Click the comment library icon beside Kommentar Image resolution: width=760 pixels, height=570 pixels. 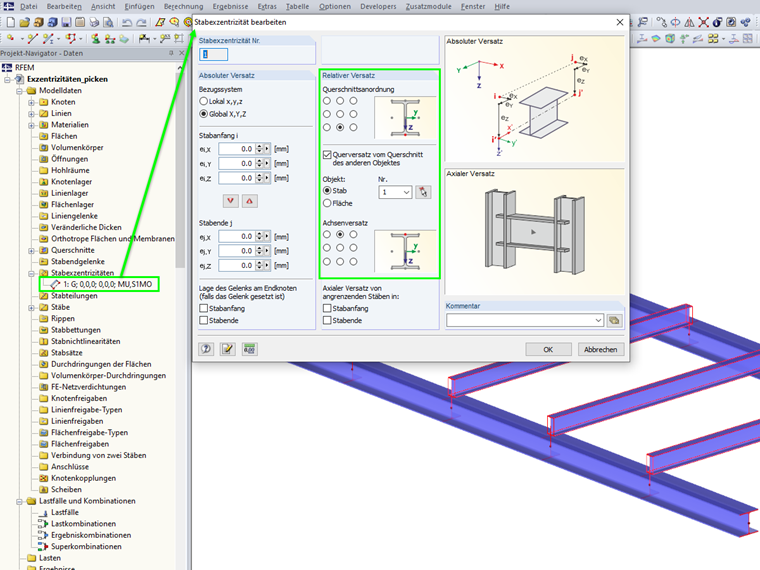614,320
